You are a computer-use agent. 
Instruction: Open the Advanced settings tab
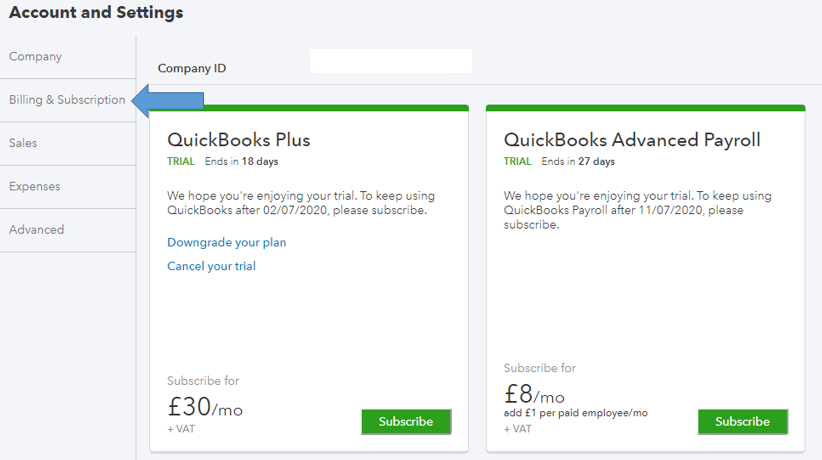[x=37, y=229]
